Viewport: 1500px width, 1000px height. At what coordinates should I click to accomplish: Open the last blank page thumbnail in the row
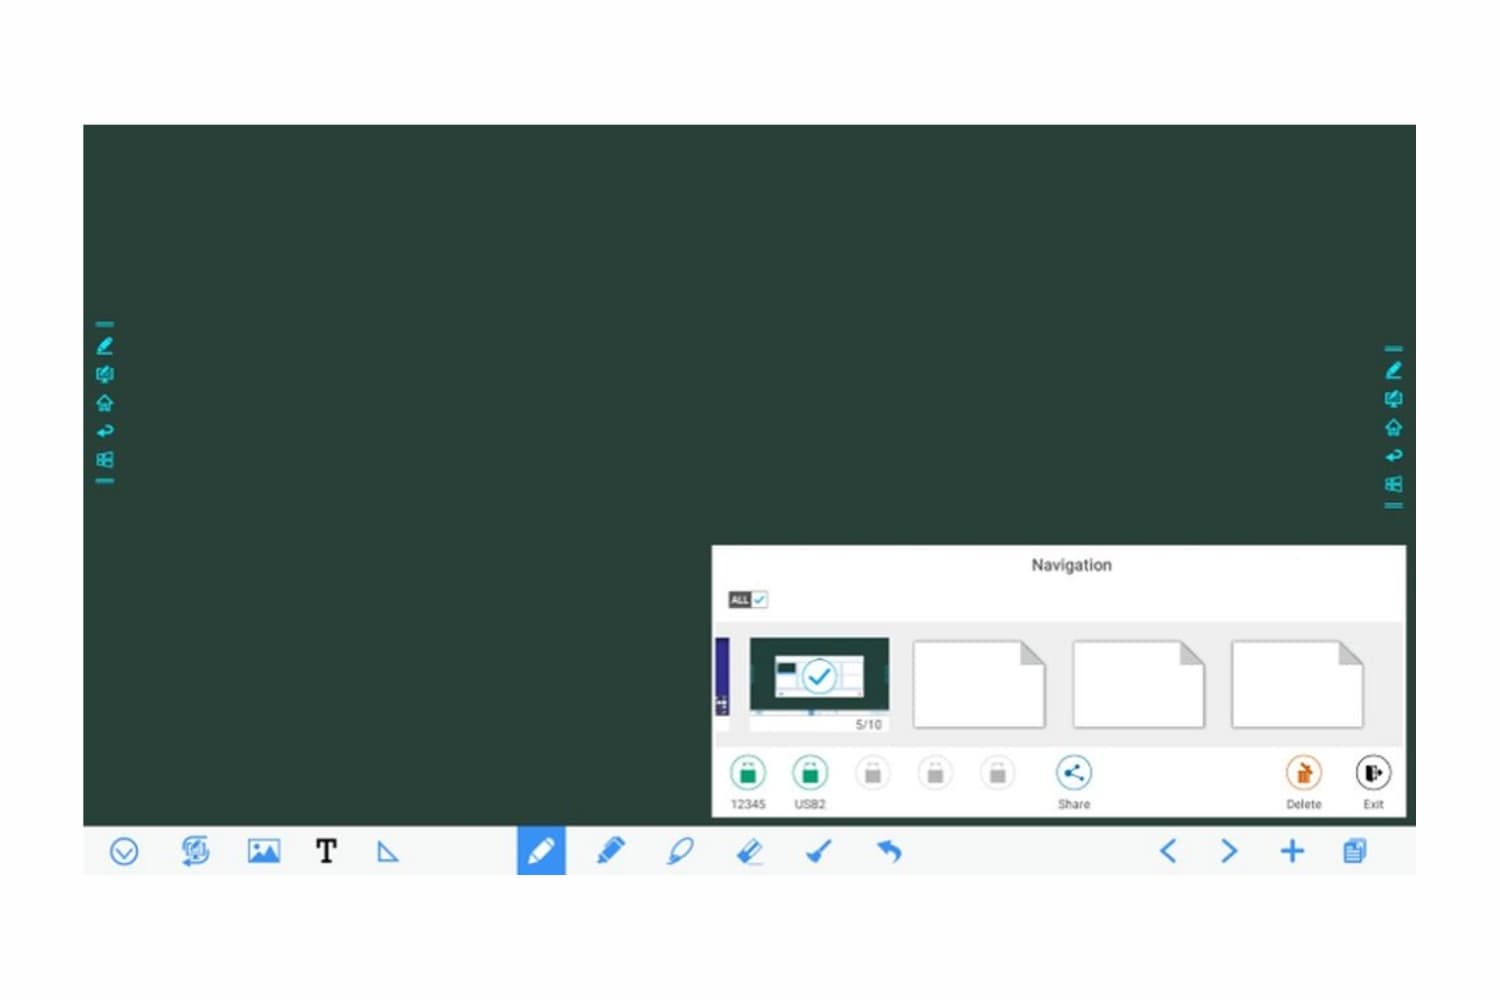point(1297,684)
